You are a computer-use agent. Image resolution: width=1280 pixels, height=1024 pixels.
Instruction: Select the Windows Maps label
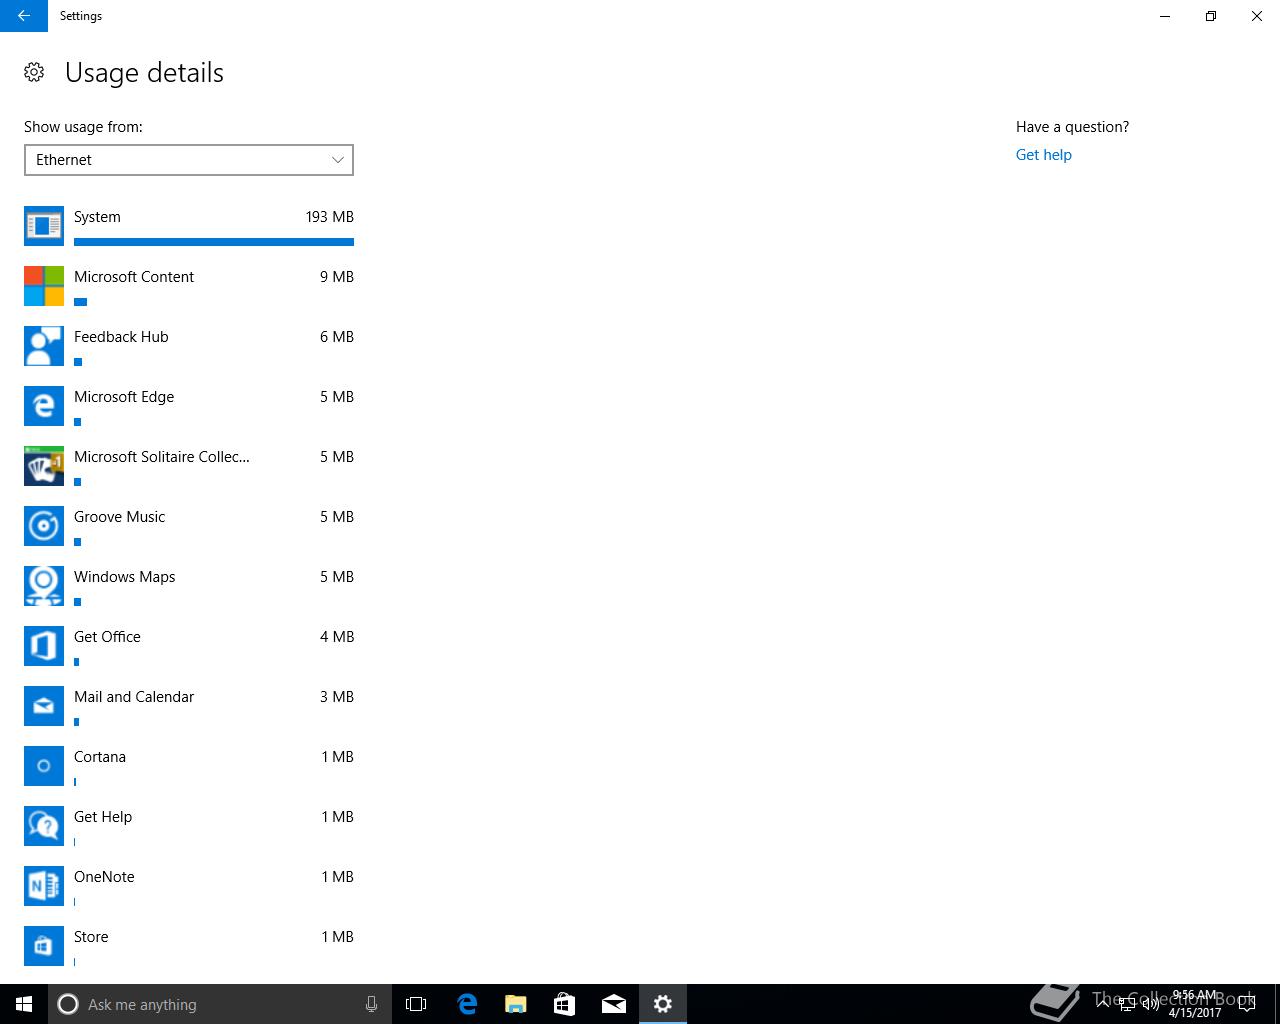pos(125,577)
